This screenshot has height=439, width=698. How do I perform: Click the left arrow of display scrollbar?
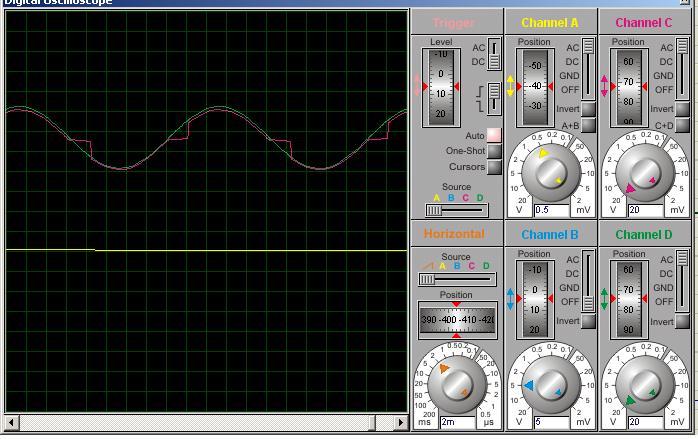(12, 422)
